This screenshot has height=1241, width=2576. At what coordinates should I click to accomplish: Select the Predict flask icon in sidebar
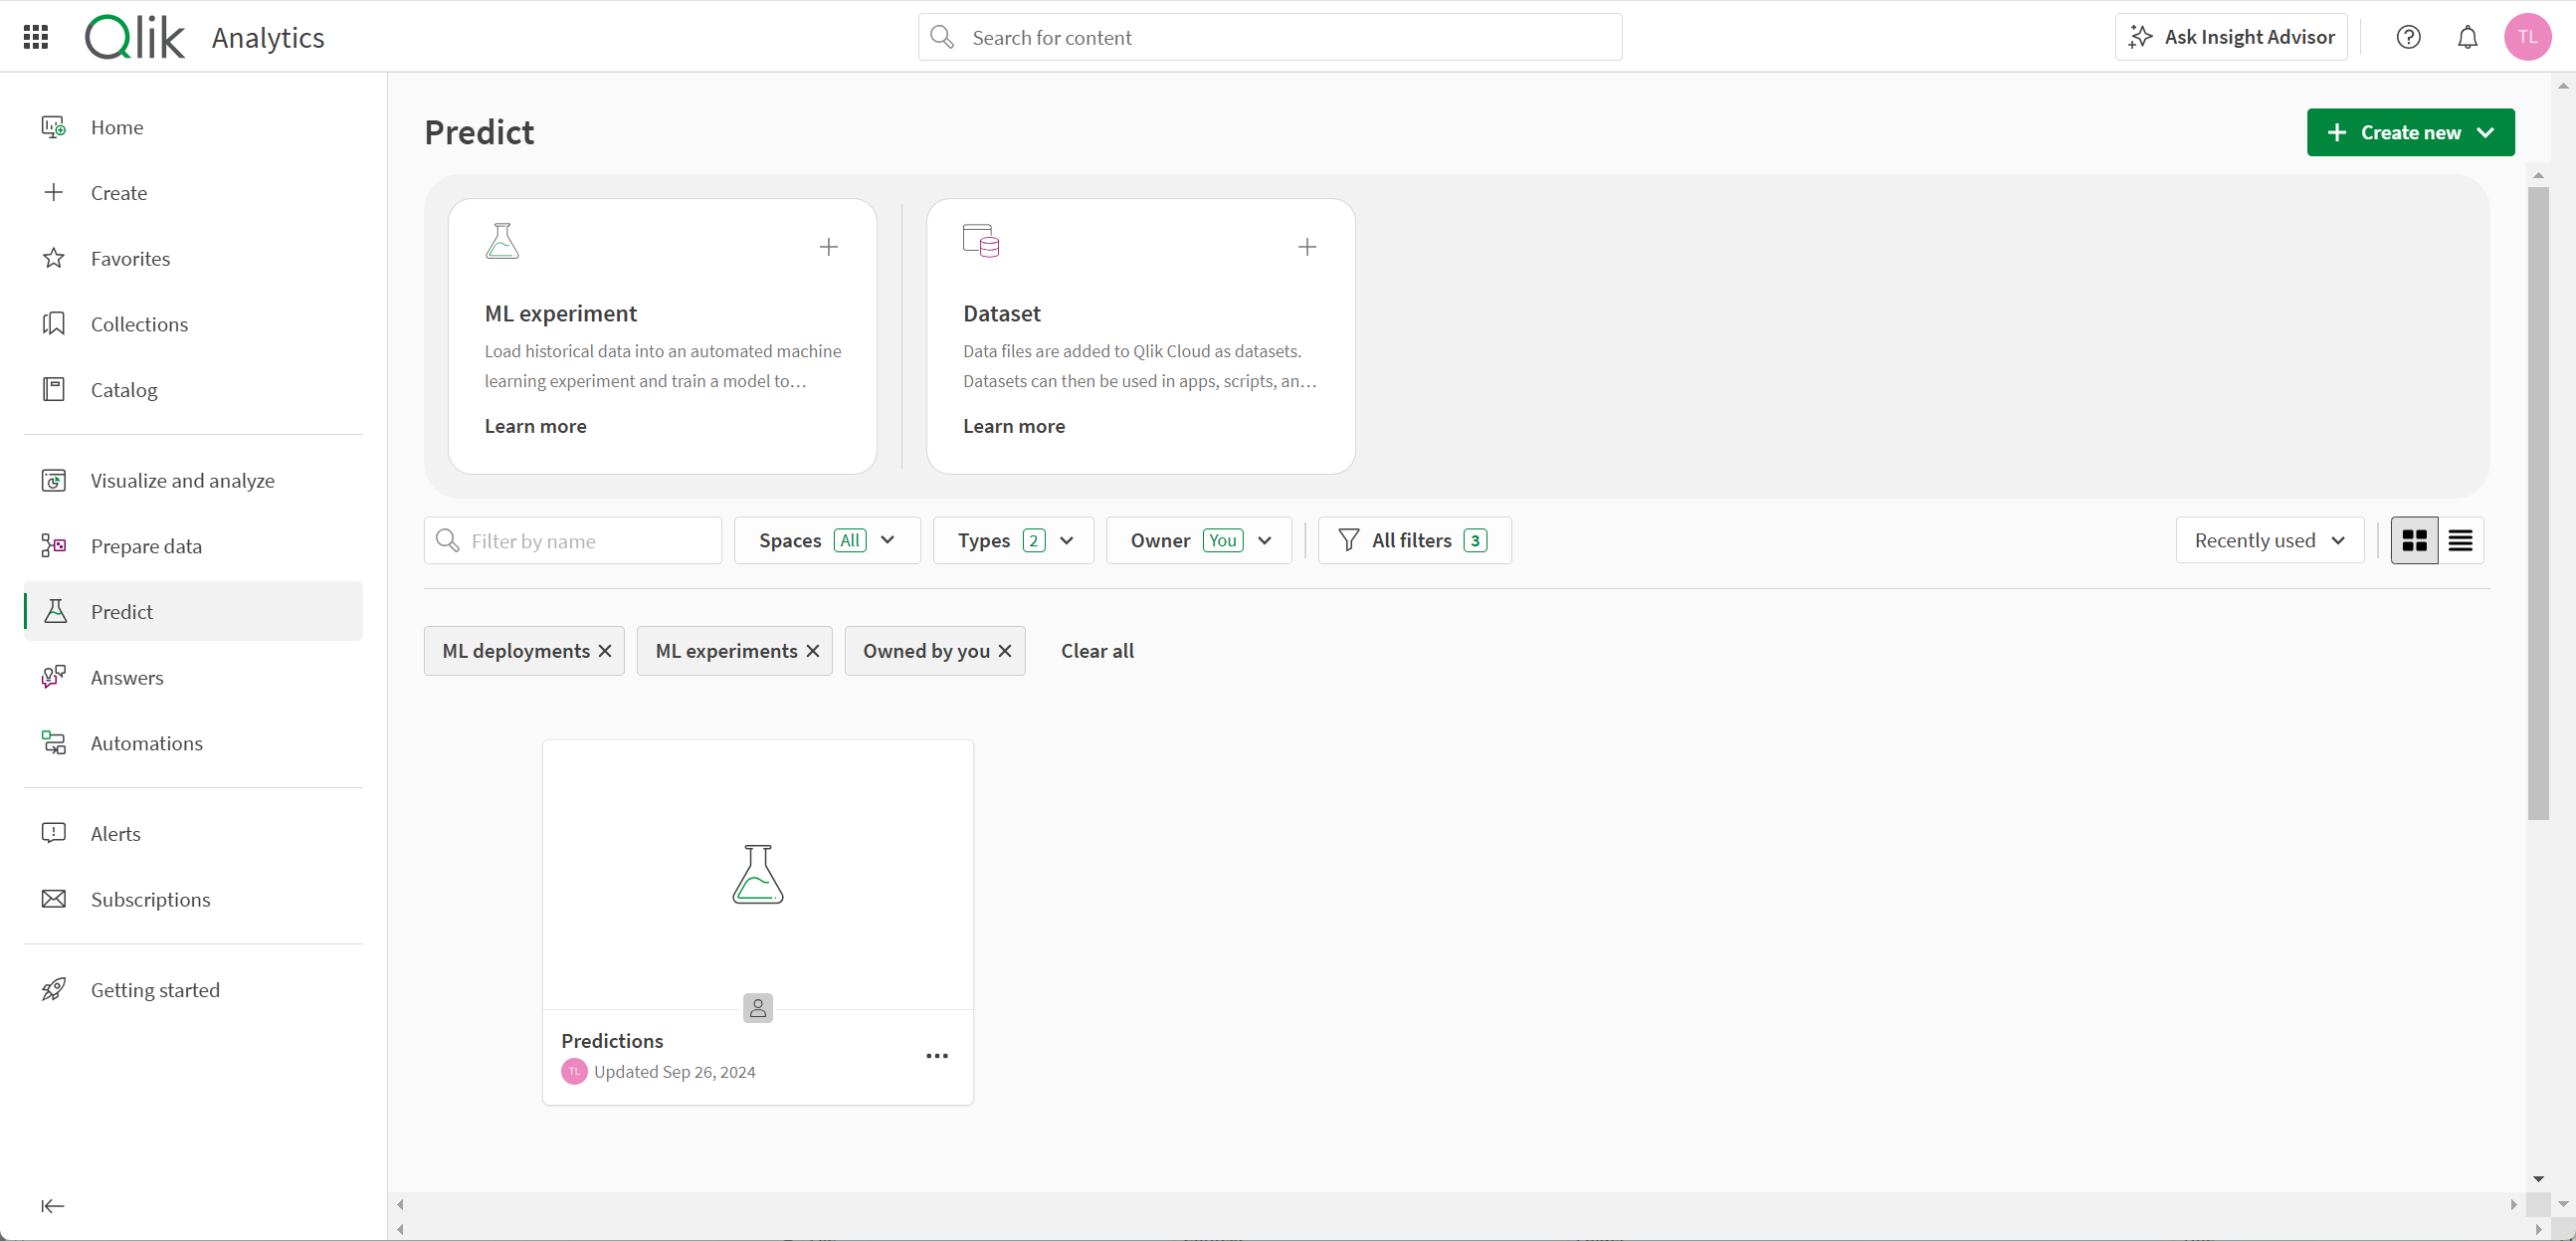click(x=54, y=611)
